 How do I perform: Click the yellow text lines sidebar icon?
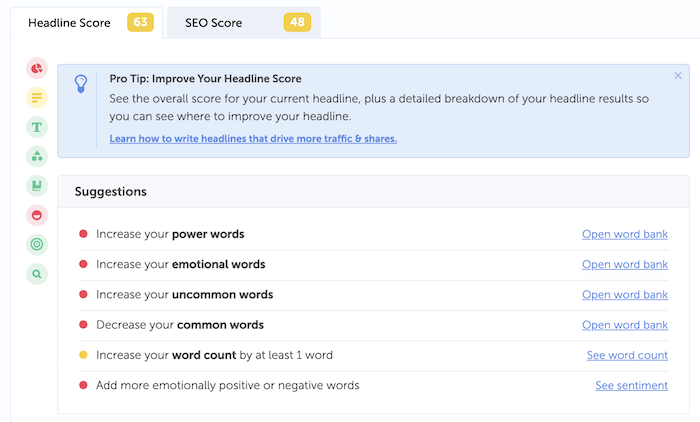coord(37,98)
